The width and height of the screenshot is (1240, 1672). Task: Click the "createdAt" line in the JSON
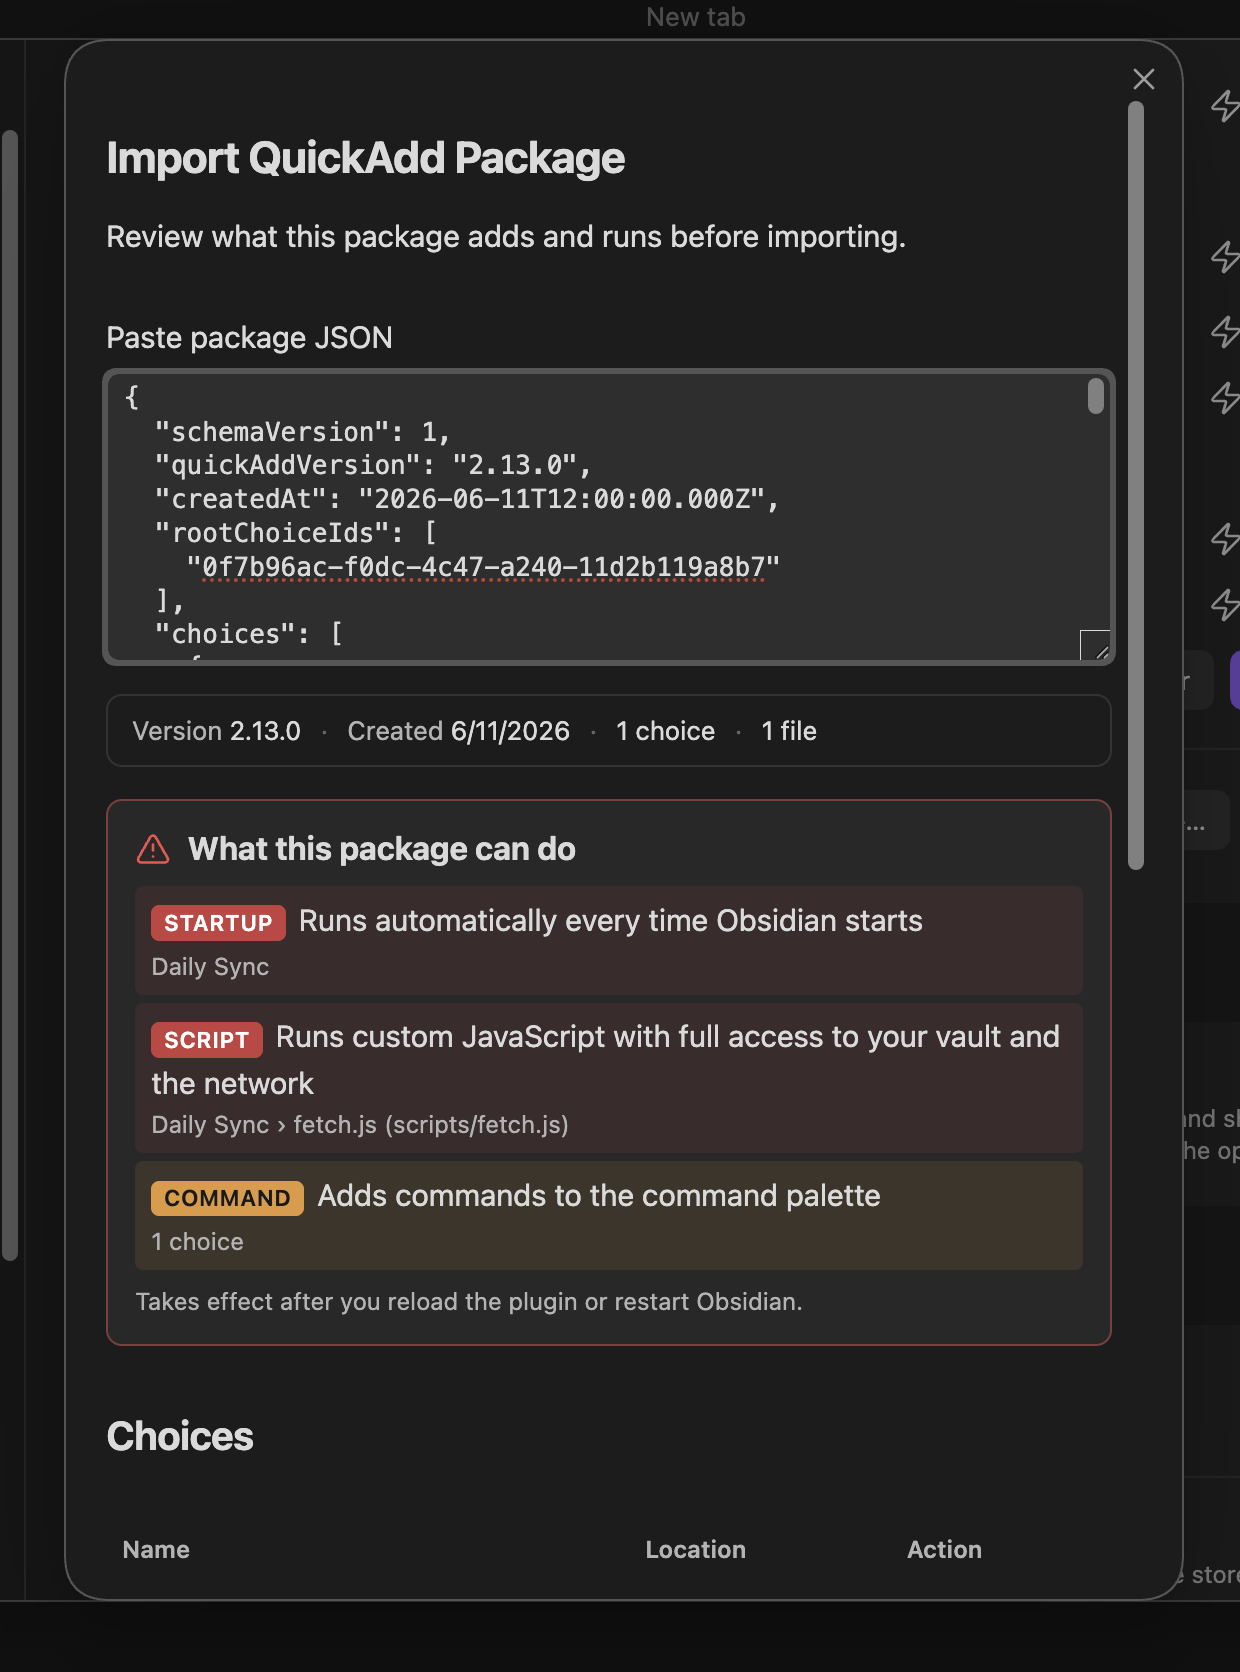tap(467, 499)
